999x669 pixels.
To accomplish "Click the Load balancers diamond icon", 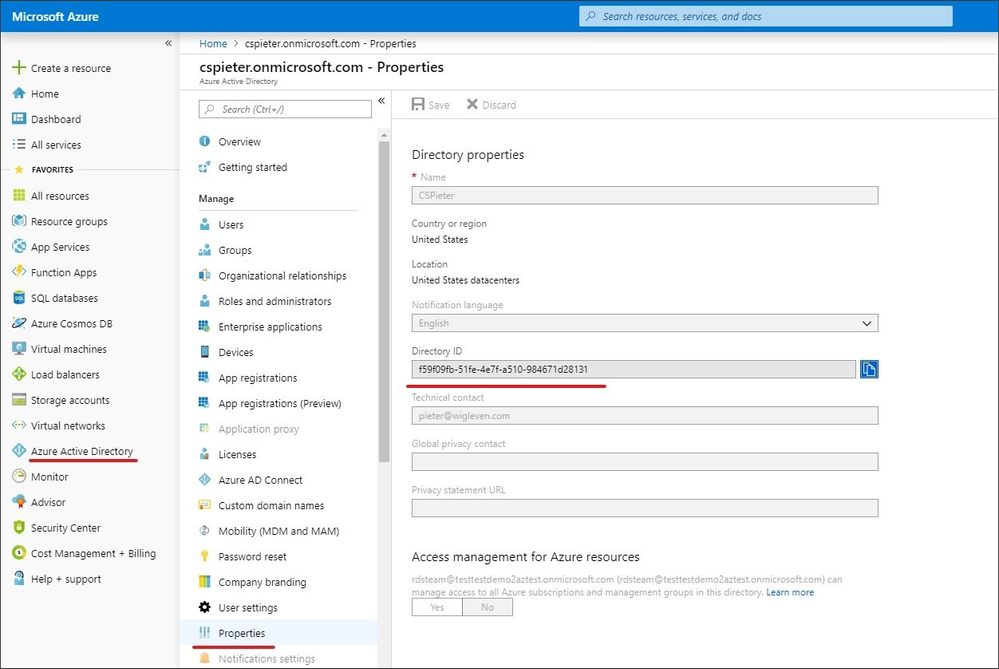I will pyautogui.click(x=19, y=374).
